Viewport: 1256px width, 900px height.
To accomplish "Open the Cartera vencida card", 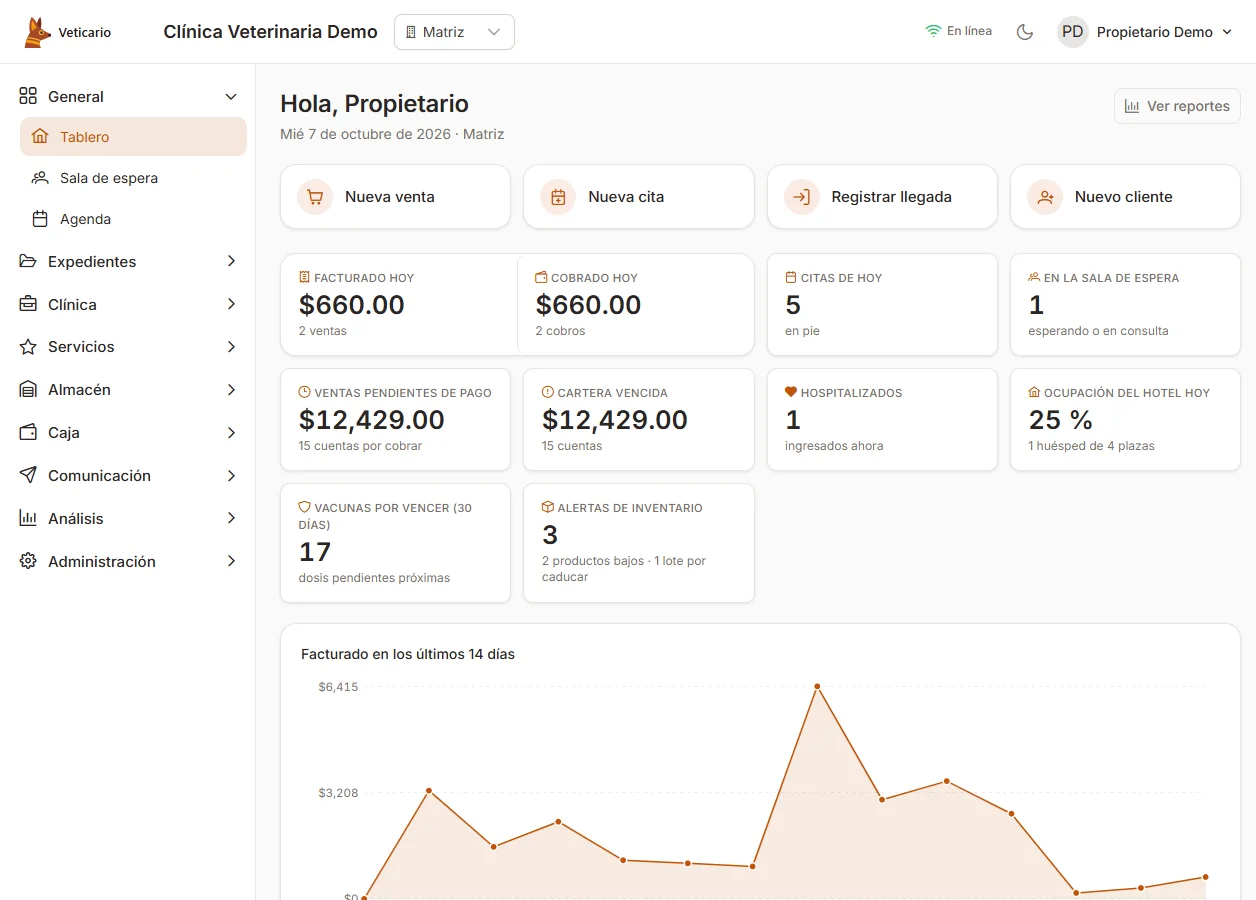I will 639,420.
